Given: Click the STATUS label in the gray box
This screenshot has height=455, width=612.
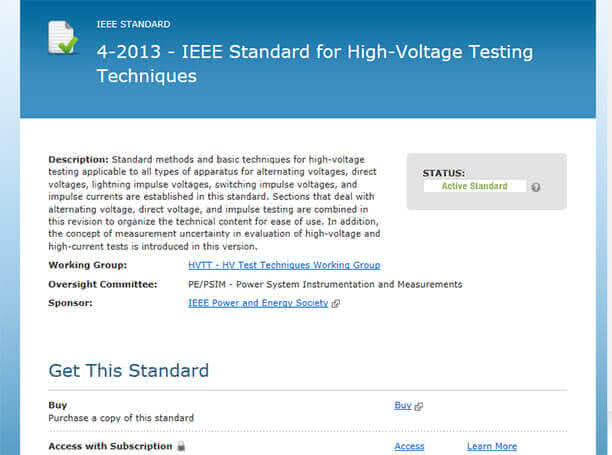Looking at the screenshot, I should click(x=443, y=173).
